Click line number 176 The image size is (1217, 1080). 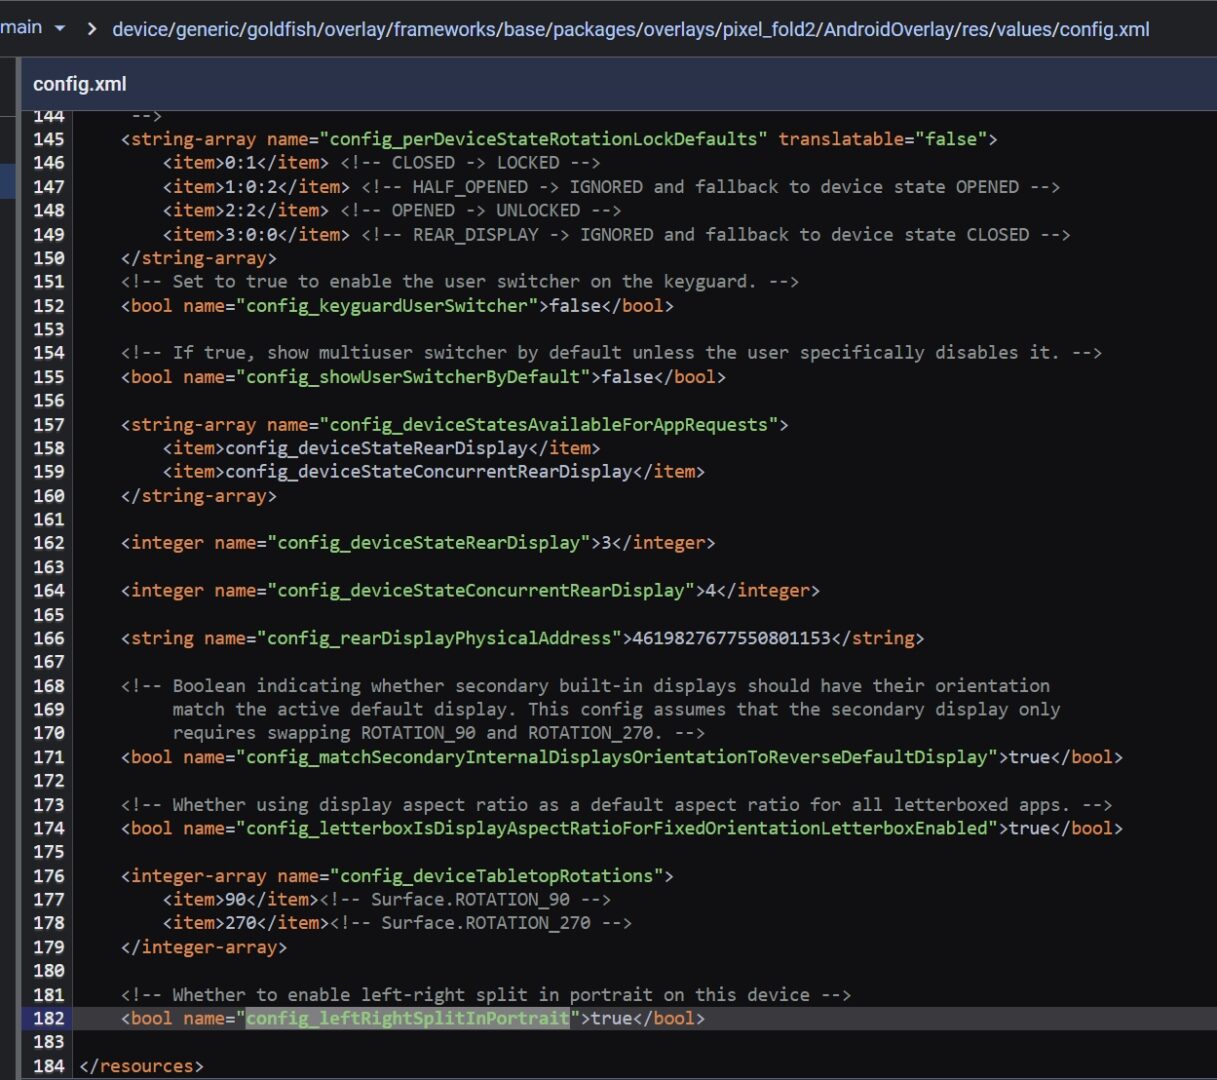[x=48, y=876]
